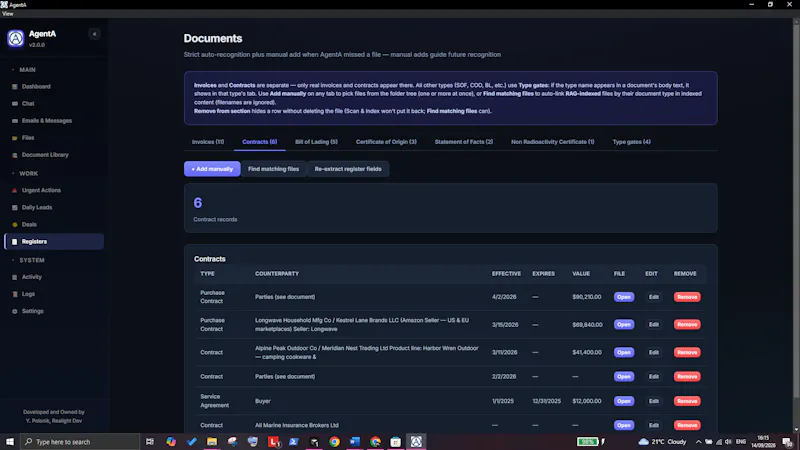Collapse the sidebar with the arrow button
Viewport: 800px width, 450px height.
pyautogui.click(x=94, y=34)
